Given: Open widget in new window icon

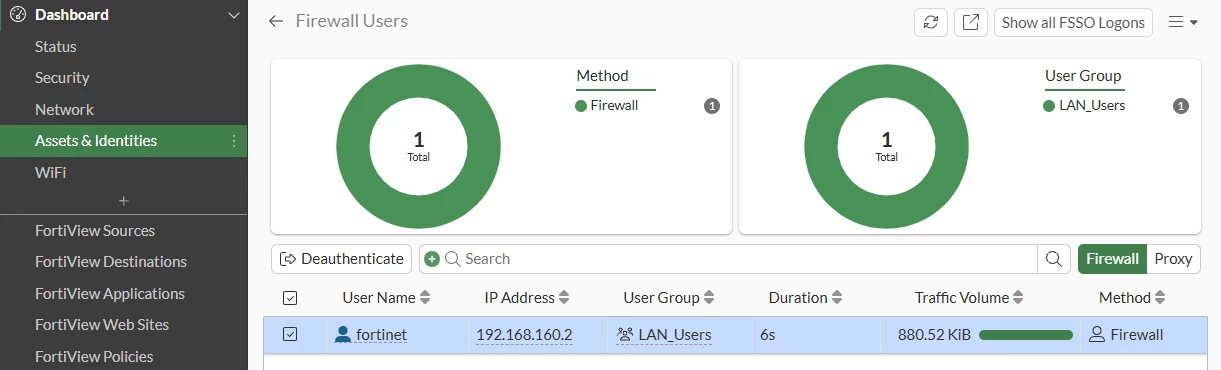Looking at the screenshot, I should click(x=970, y=22).
